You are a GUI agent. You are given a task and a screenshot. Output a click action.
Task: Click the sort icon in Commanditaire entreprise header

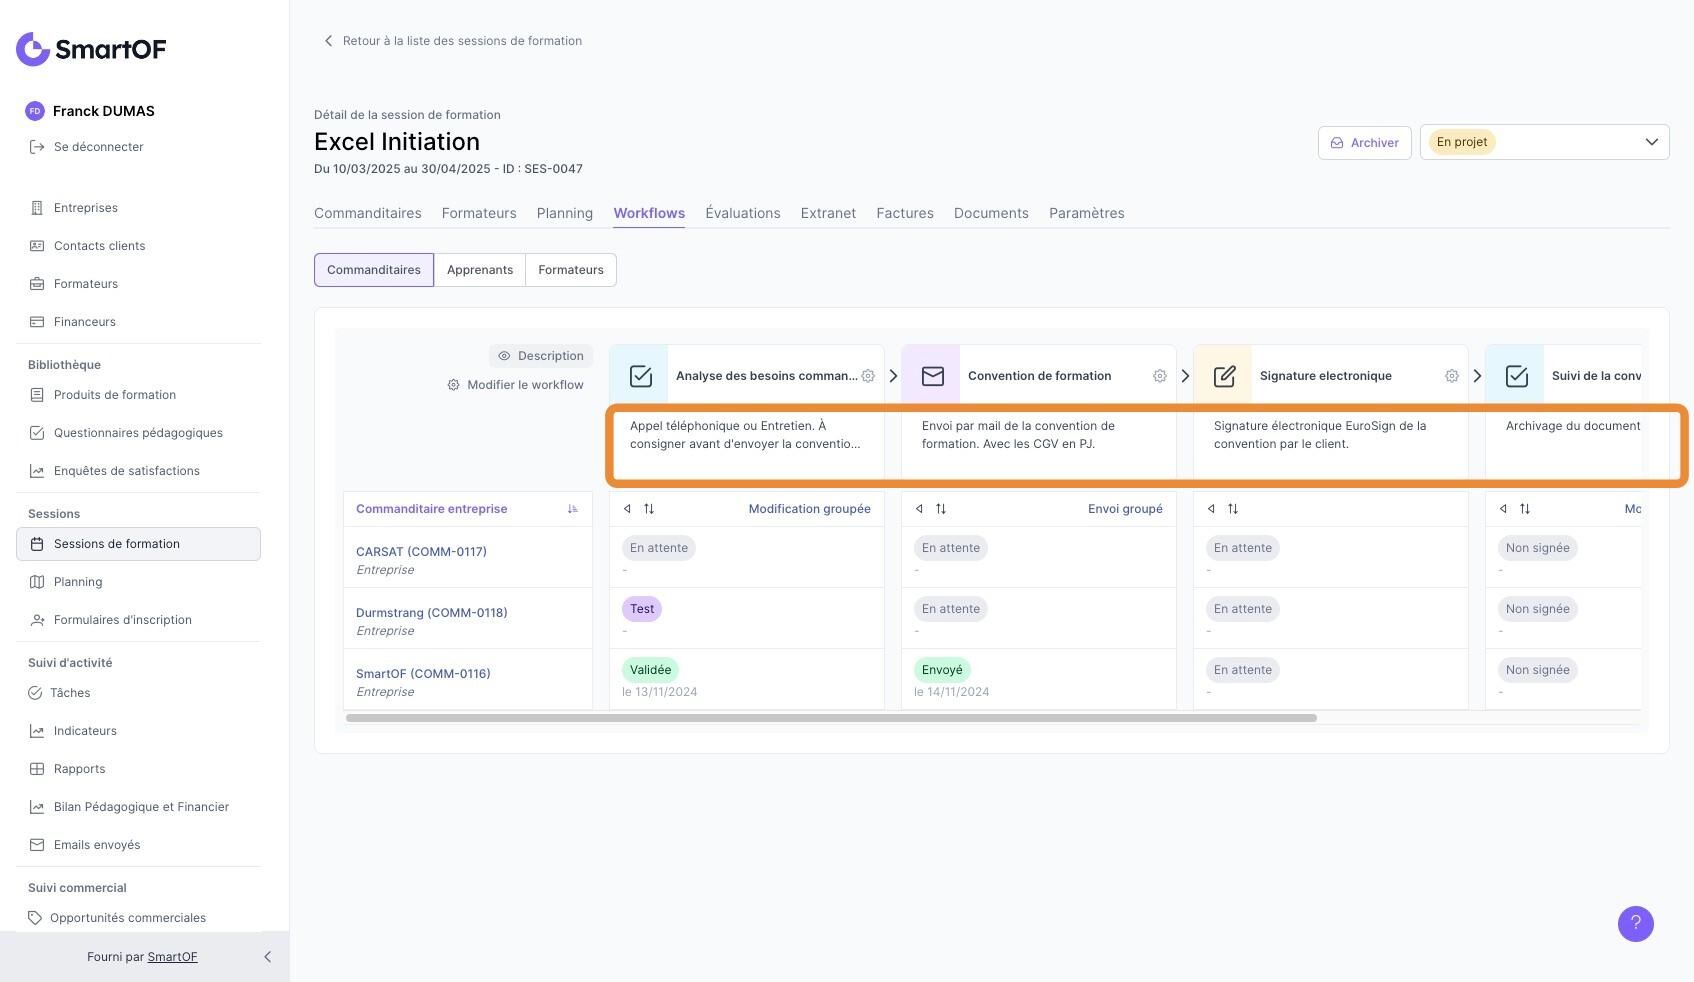573,509
